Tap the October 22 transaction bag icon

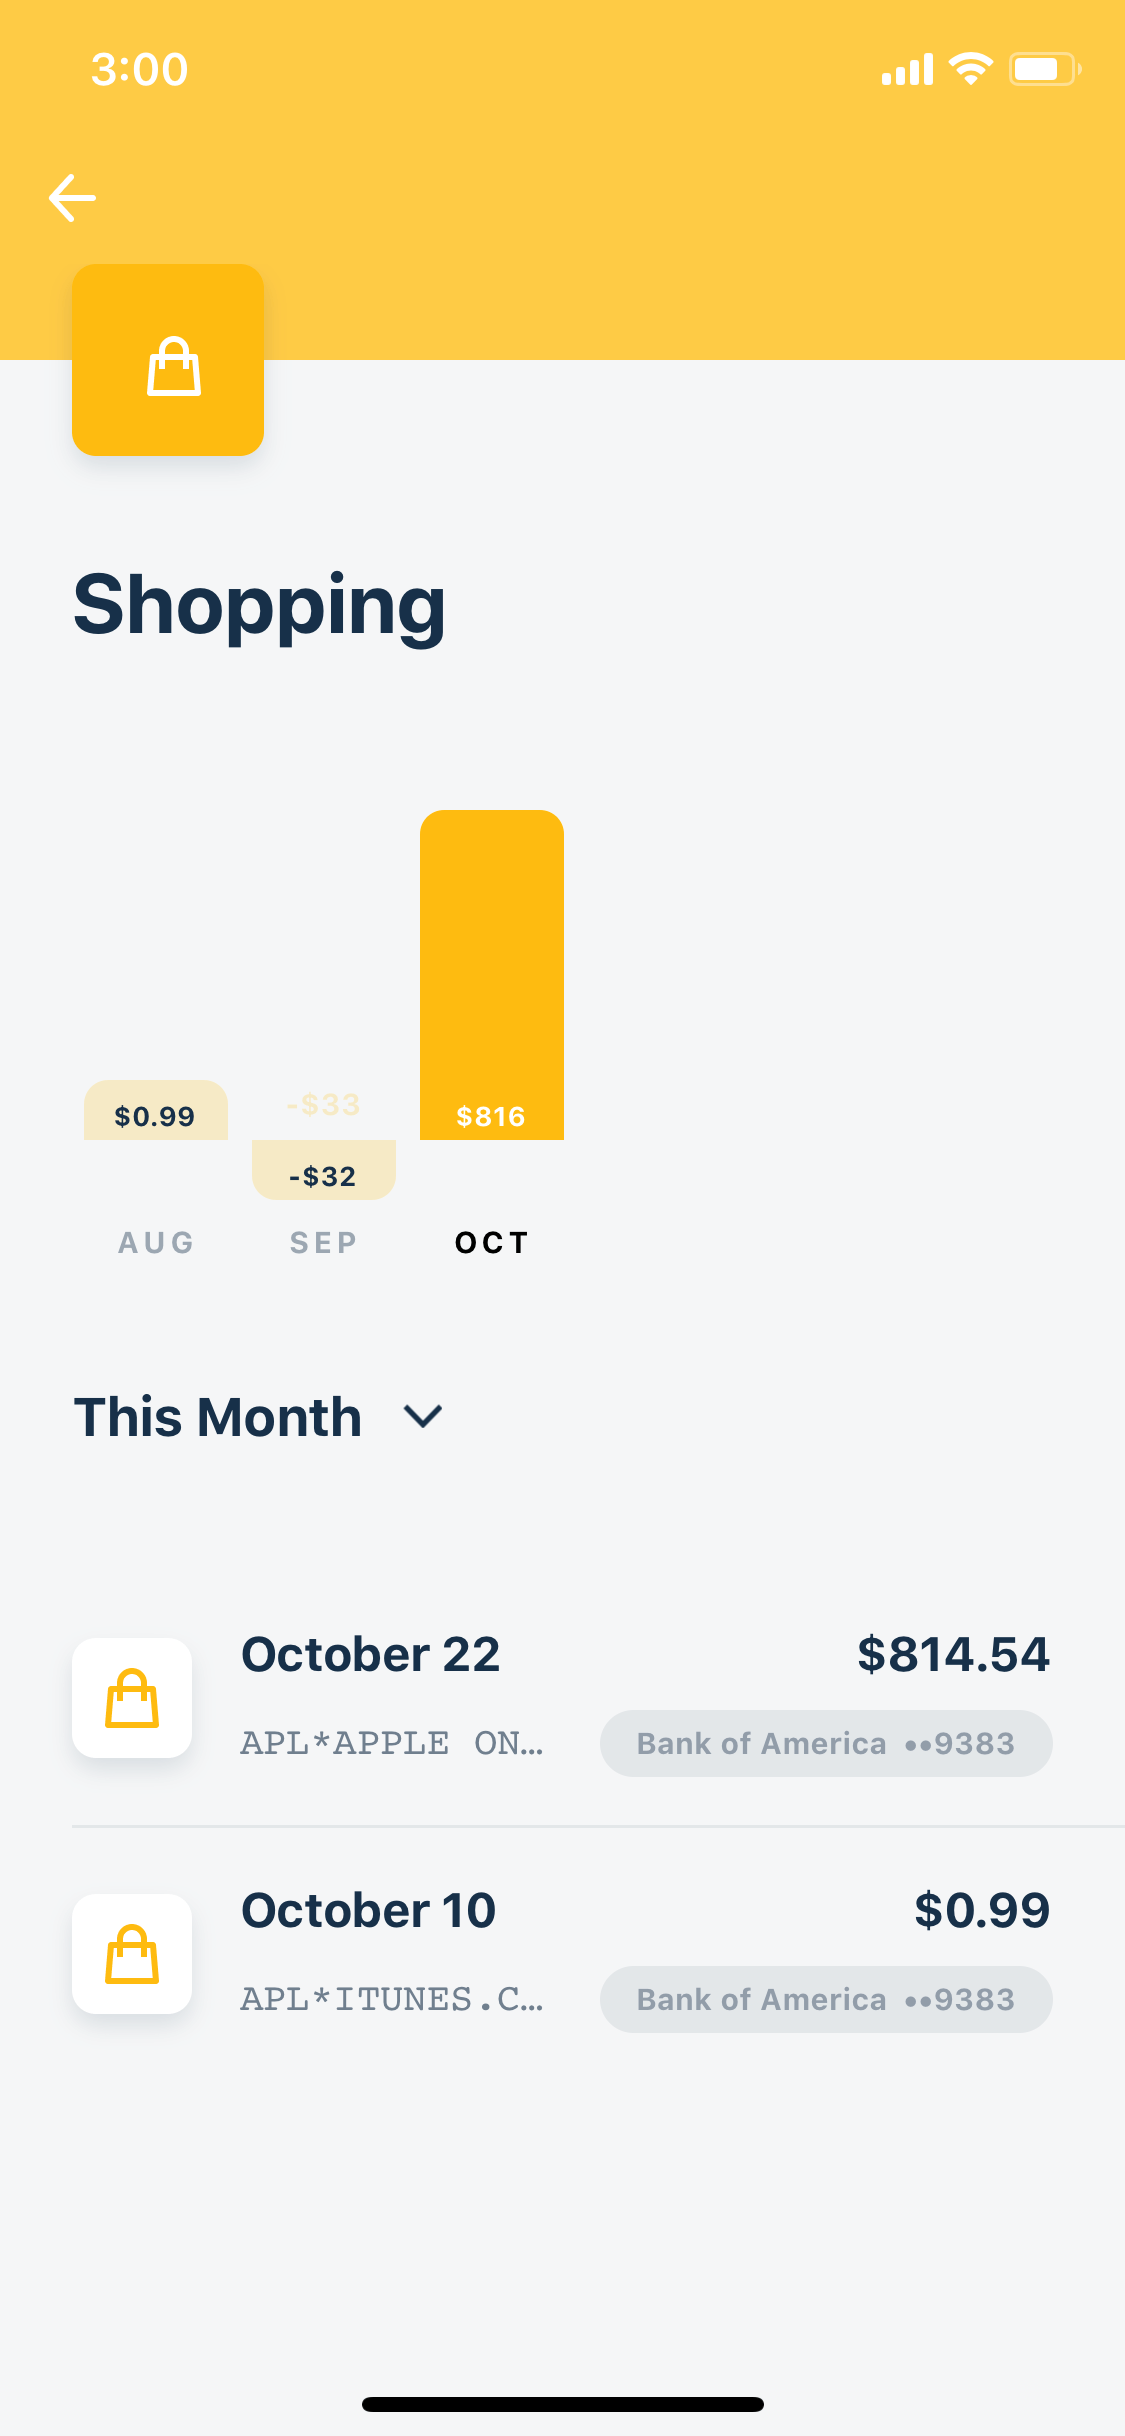[x=132, y=1698]
